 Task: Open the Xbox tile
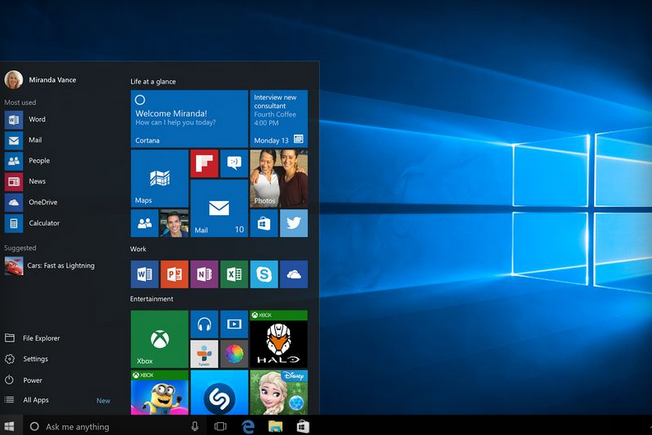(x=159, y=338)
